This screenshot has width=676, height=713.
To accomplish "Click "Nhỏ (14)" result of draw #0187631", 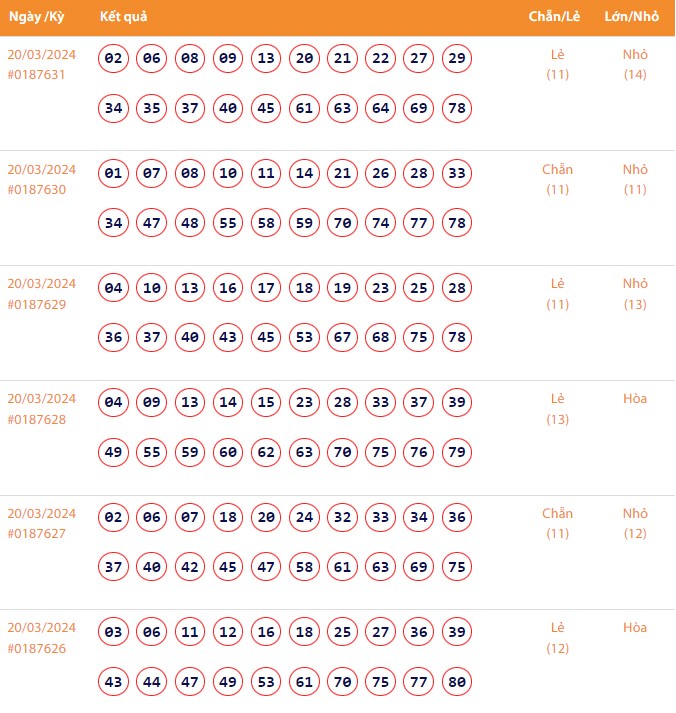I will [635, 64].
